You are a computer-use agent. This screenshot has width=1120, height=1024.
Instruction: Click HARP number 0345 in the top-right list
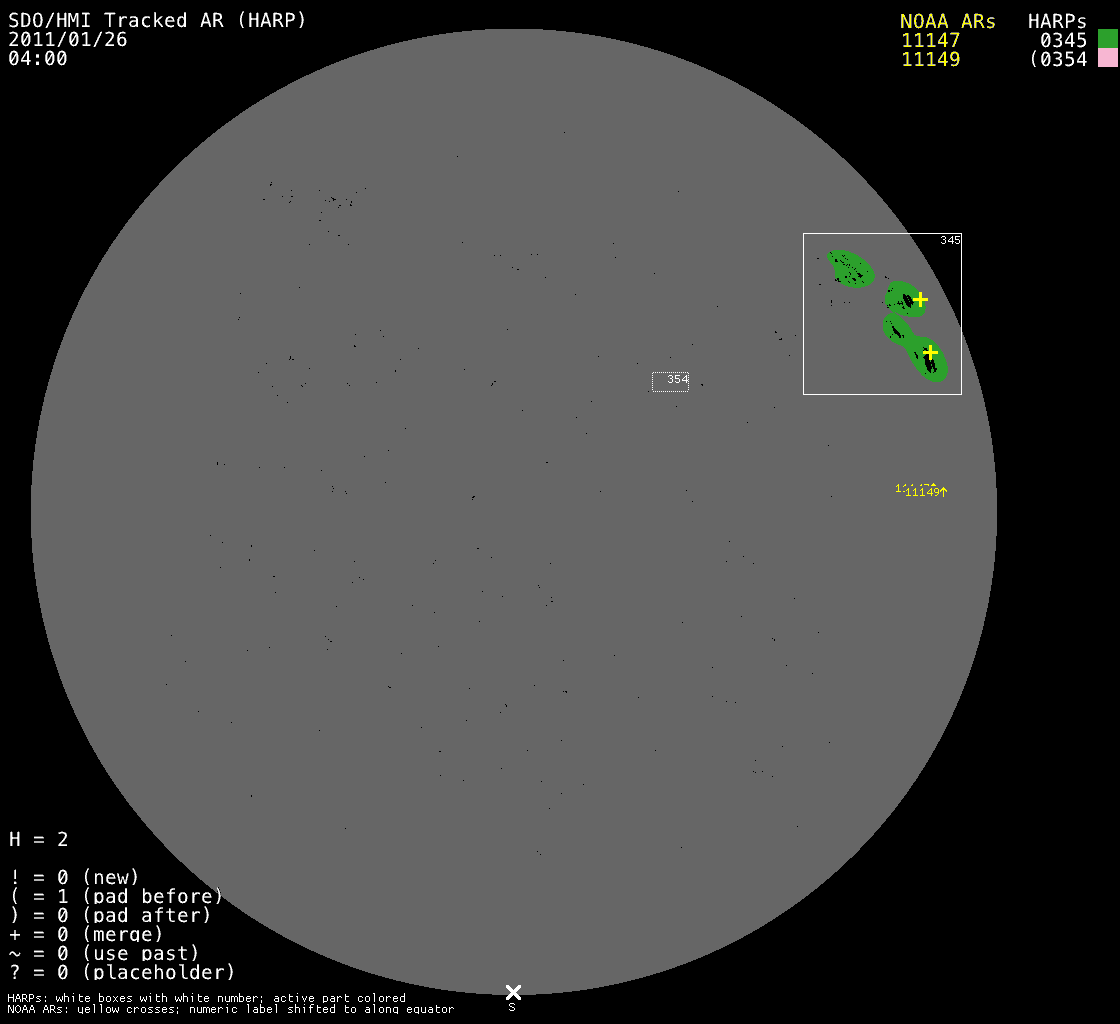click(1062, 40)
